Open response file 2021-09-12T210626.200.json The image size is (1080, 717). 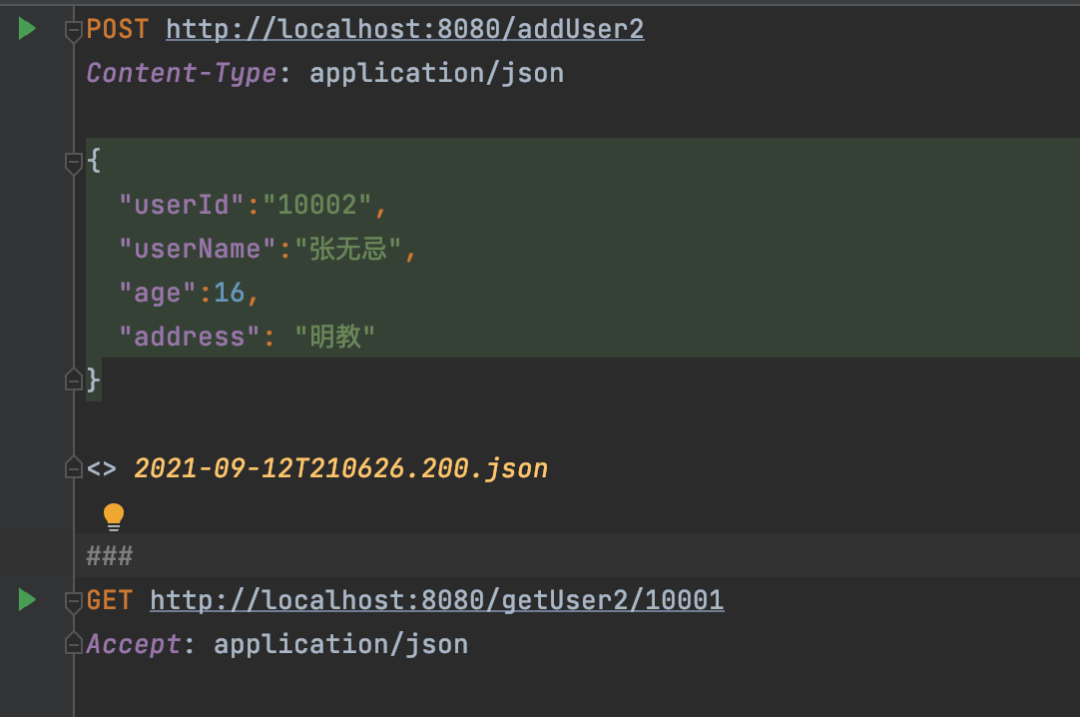[341, 468]
